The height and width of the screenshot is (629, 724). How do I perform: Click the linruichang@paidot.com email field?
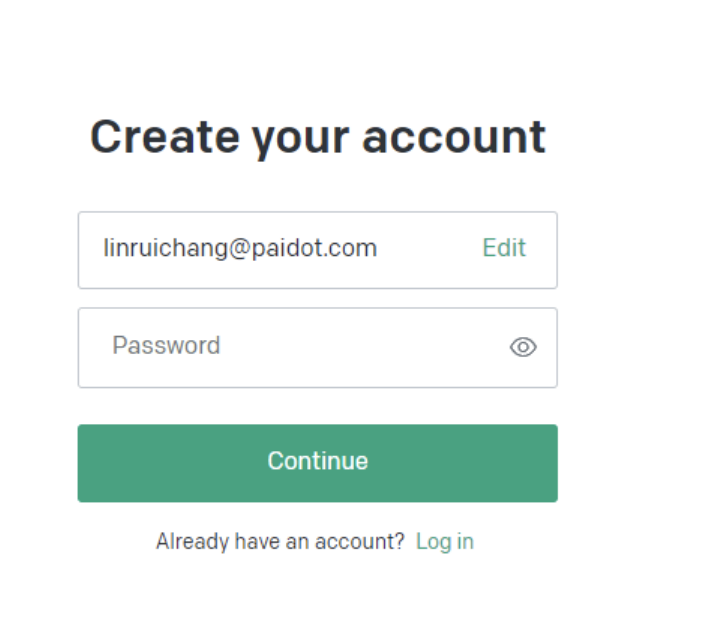coord(318,250)
